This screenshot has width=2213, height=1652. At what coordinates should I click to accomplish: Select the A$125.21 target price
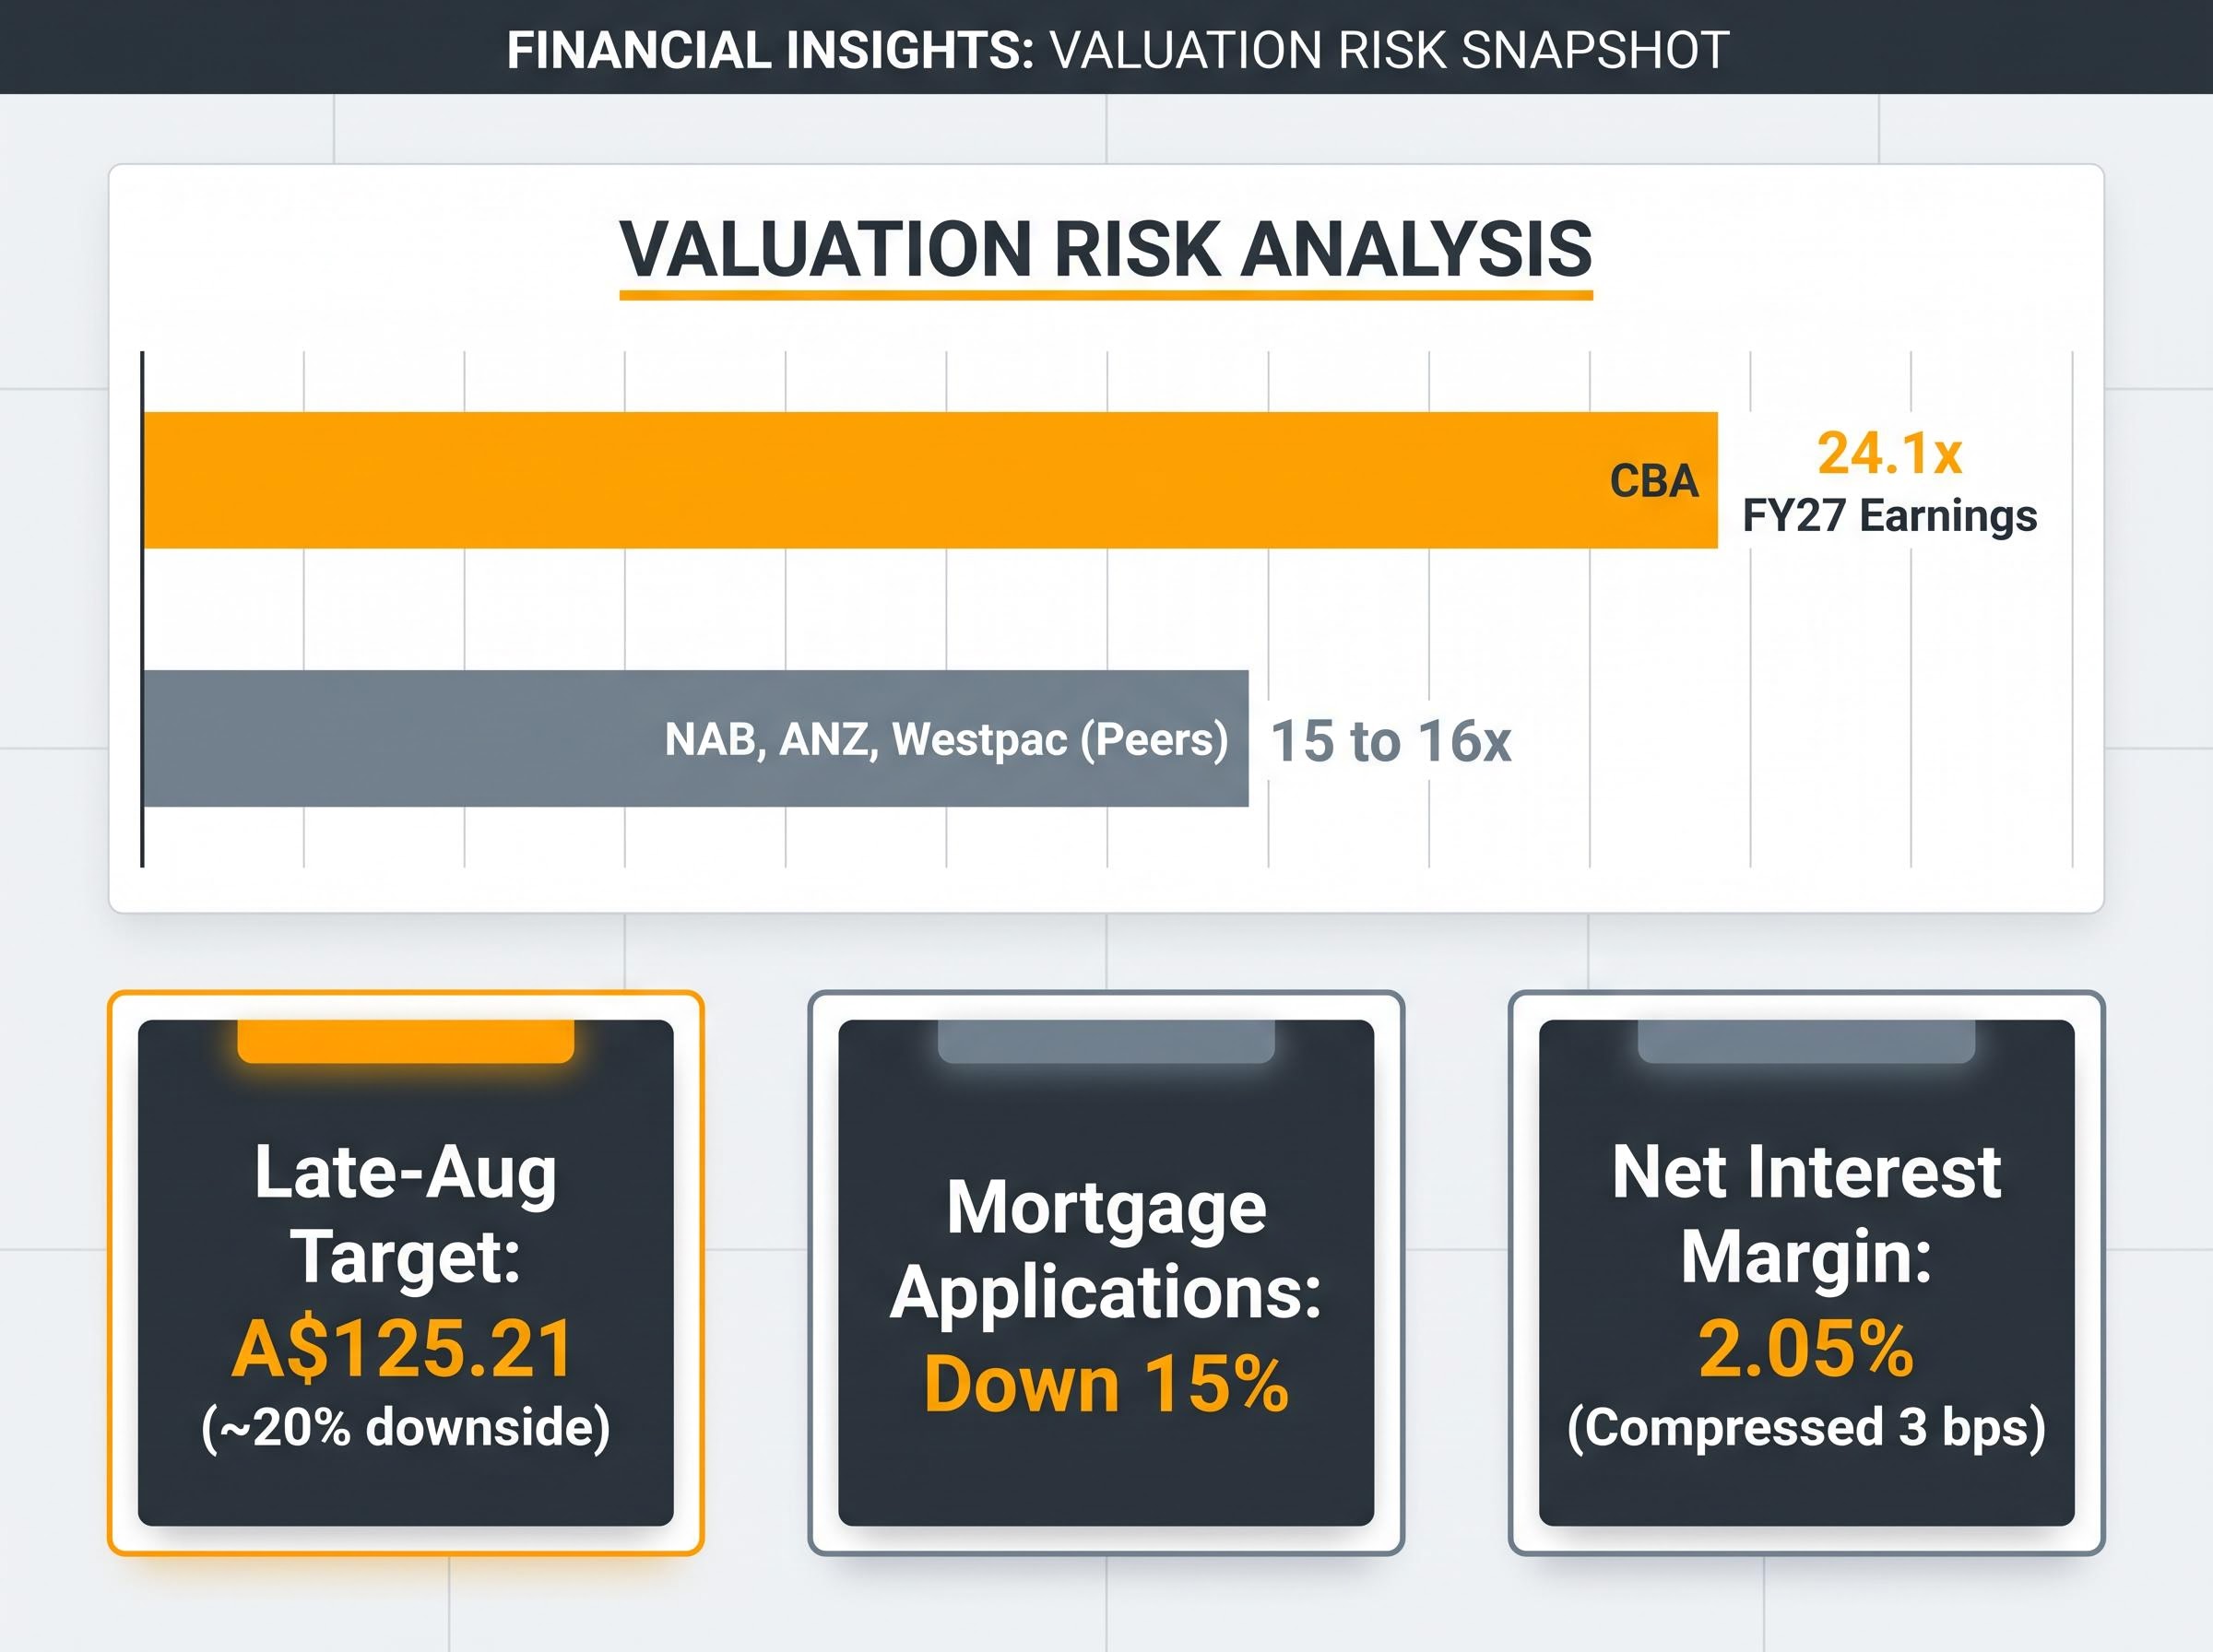click(403, 1349)
